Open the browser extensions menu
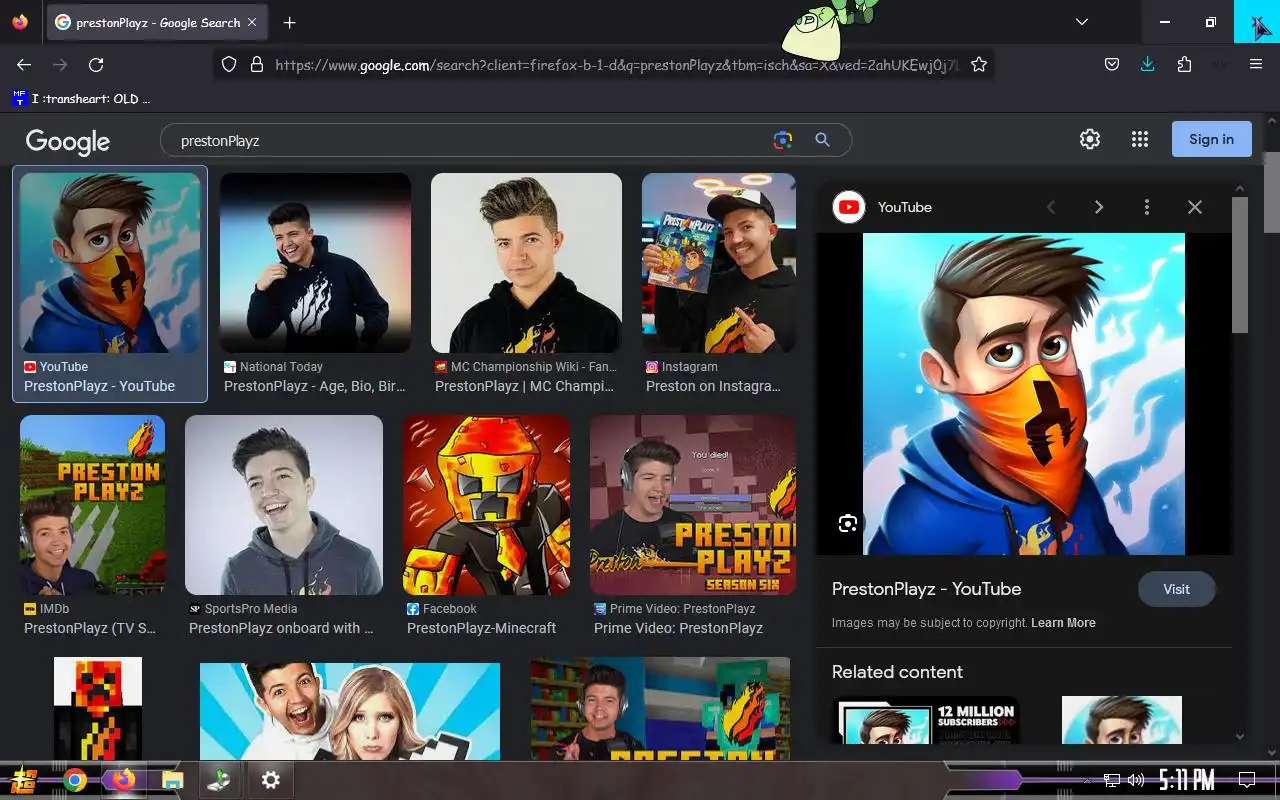This screenshot has width=1280, height=800. pos(1184,64)
